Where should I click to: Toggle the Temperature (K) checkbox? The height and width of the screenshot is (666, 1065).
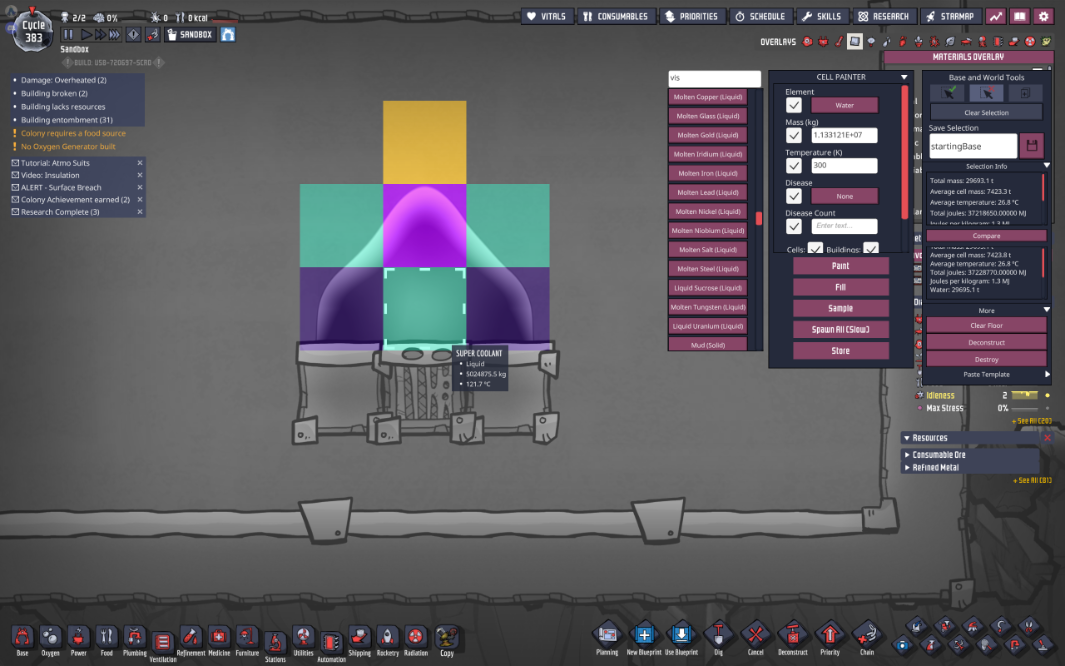pos(793,165)
